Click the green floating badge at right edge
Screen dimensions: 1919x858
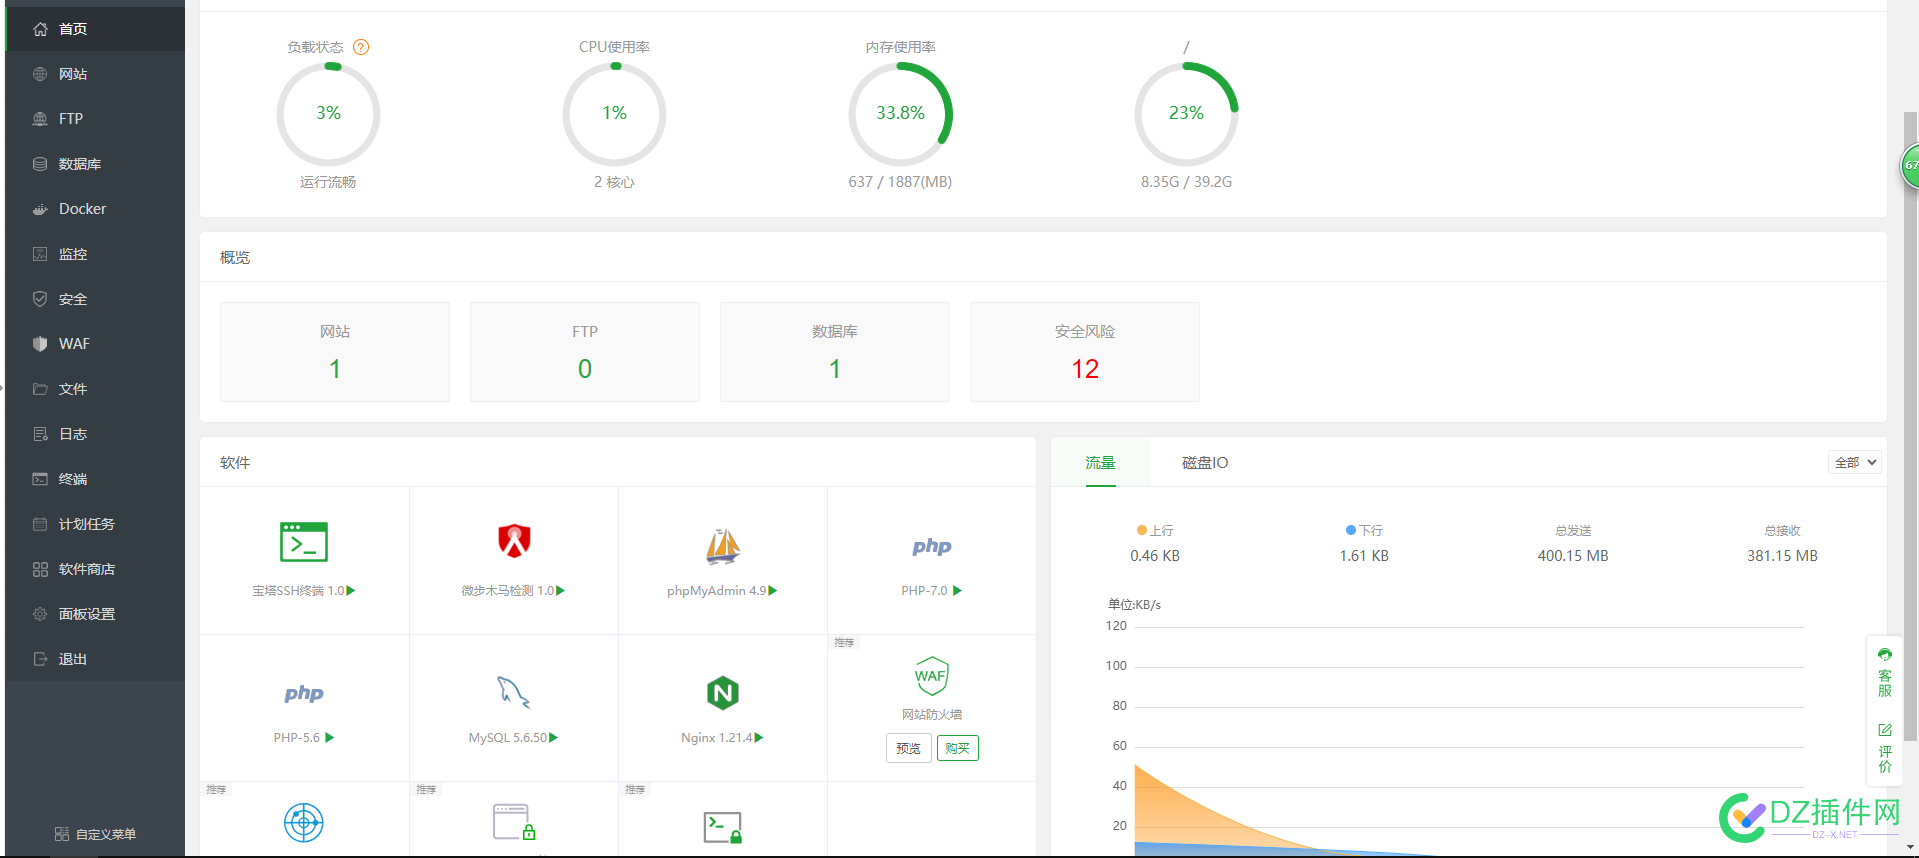point(1910,166)
